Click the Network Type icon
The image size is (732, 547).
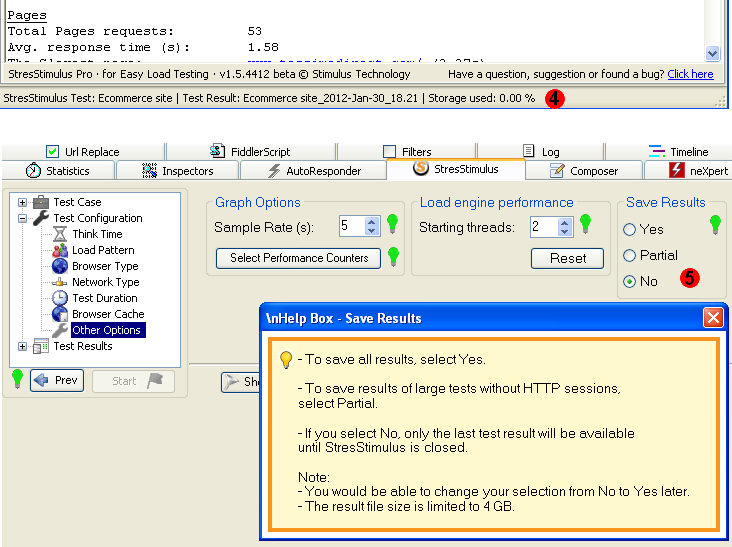click(x=60, y=282)
